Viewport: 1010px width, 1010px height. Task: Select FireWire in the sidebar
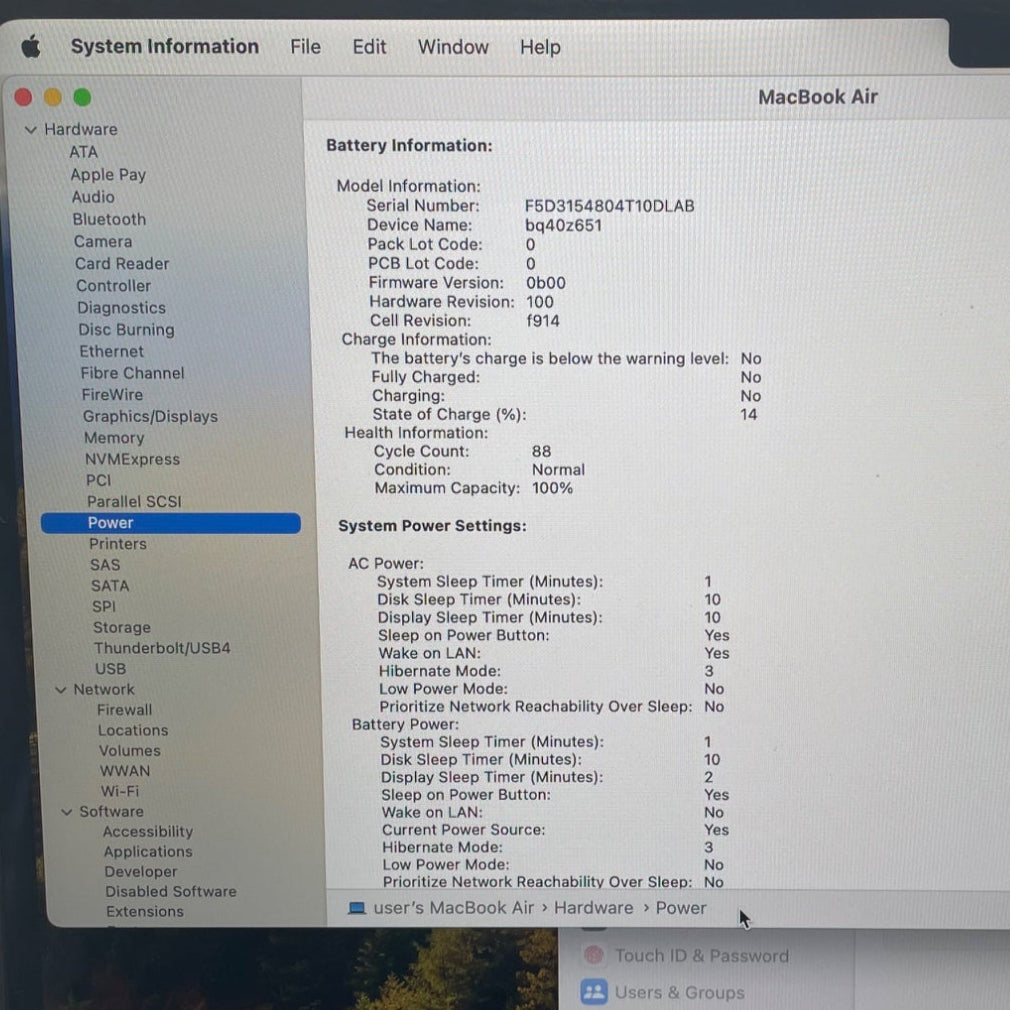113,395
